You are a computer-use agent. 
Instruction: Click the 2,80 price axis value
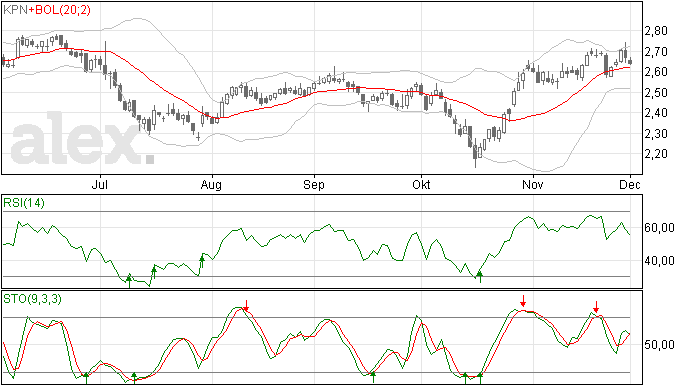[x=656, y=31]
